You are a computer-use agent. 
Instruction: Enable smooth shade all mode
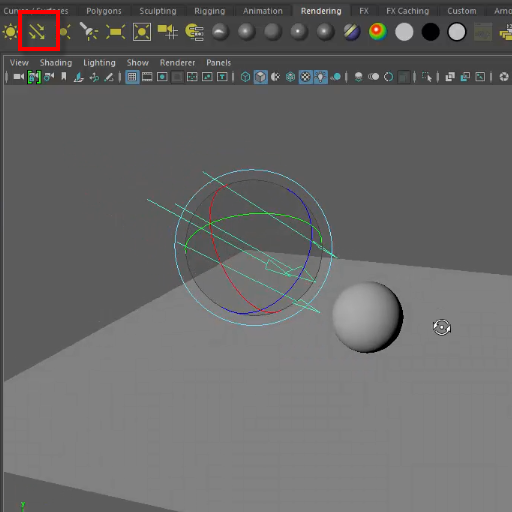(x=261, y=77)
